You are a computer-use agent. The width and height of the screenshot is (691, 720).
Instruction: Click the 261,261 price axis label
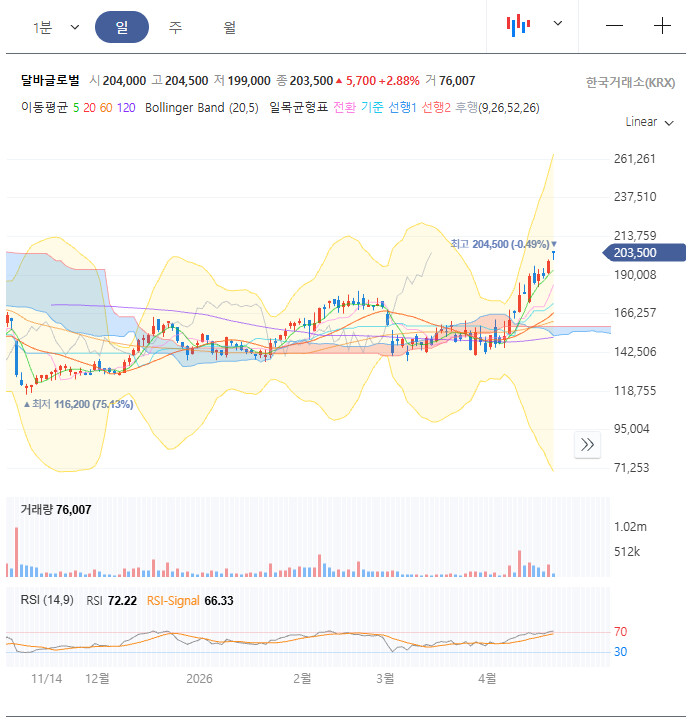pos(635,159)
